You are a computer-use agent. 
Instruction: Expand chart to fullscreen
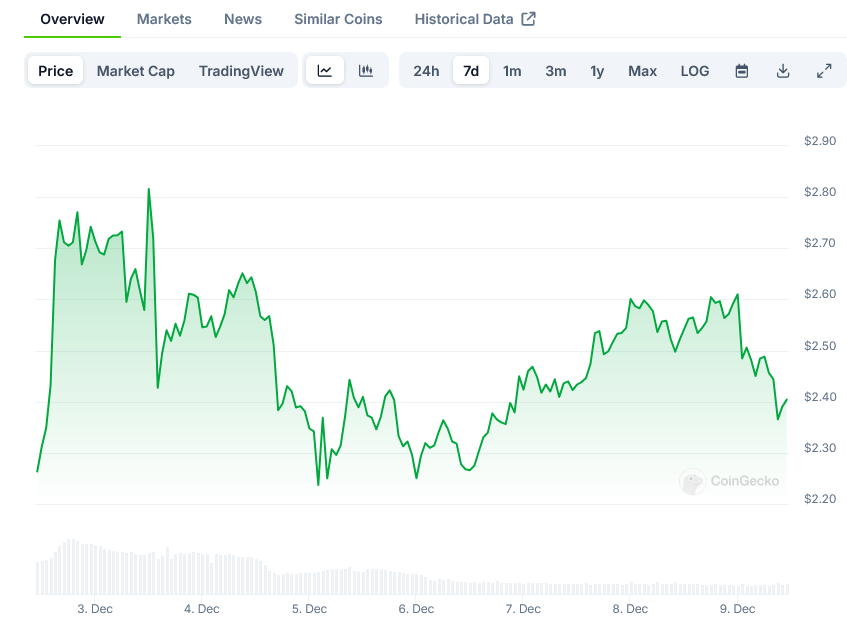click(824, 71)
